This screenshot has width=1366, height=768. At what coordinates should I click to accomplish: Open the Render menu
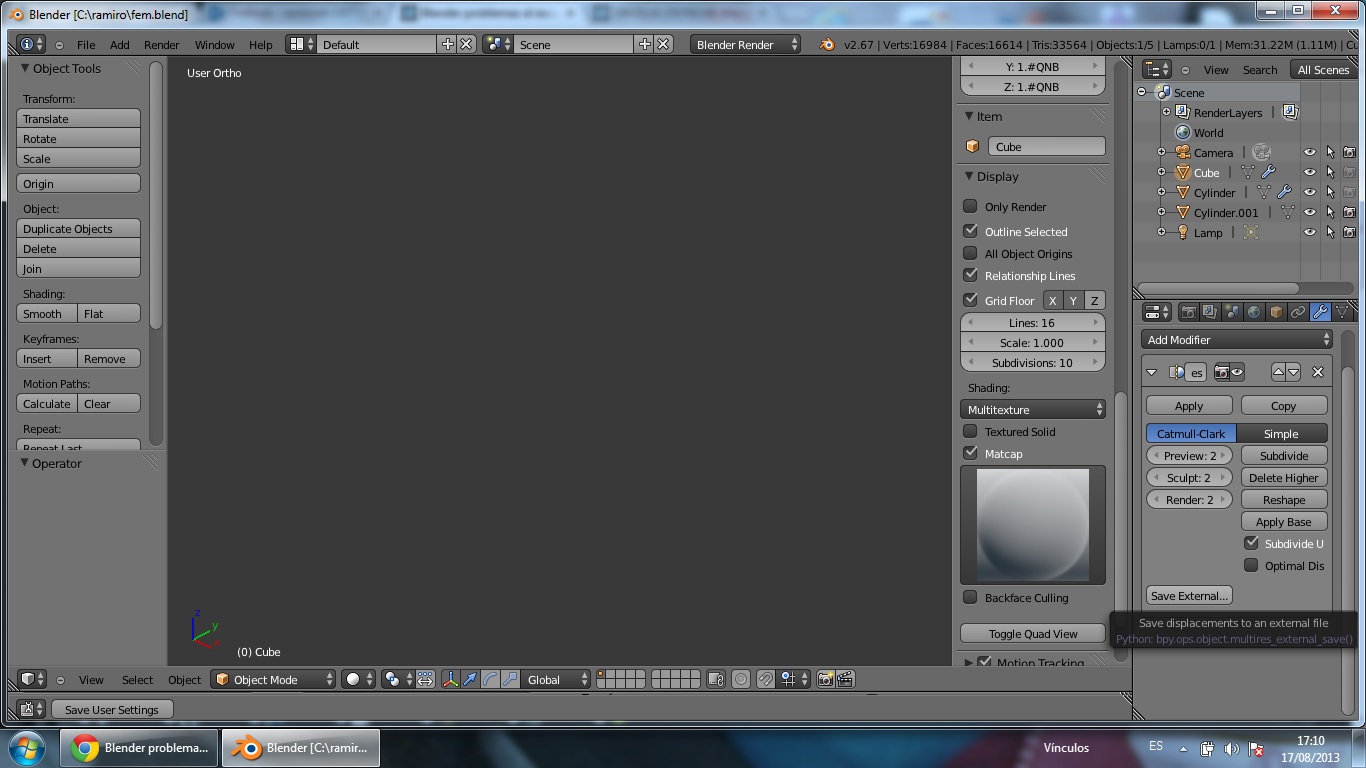pyautogui.click(x=162, y=44)
